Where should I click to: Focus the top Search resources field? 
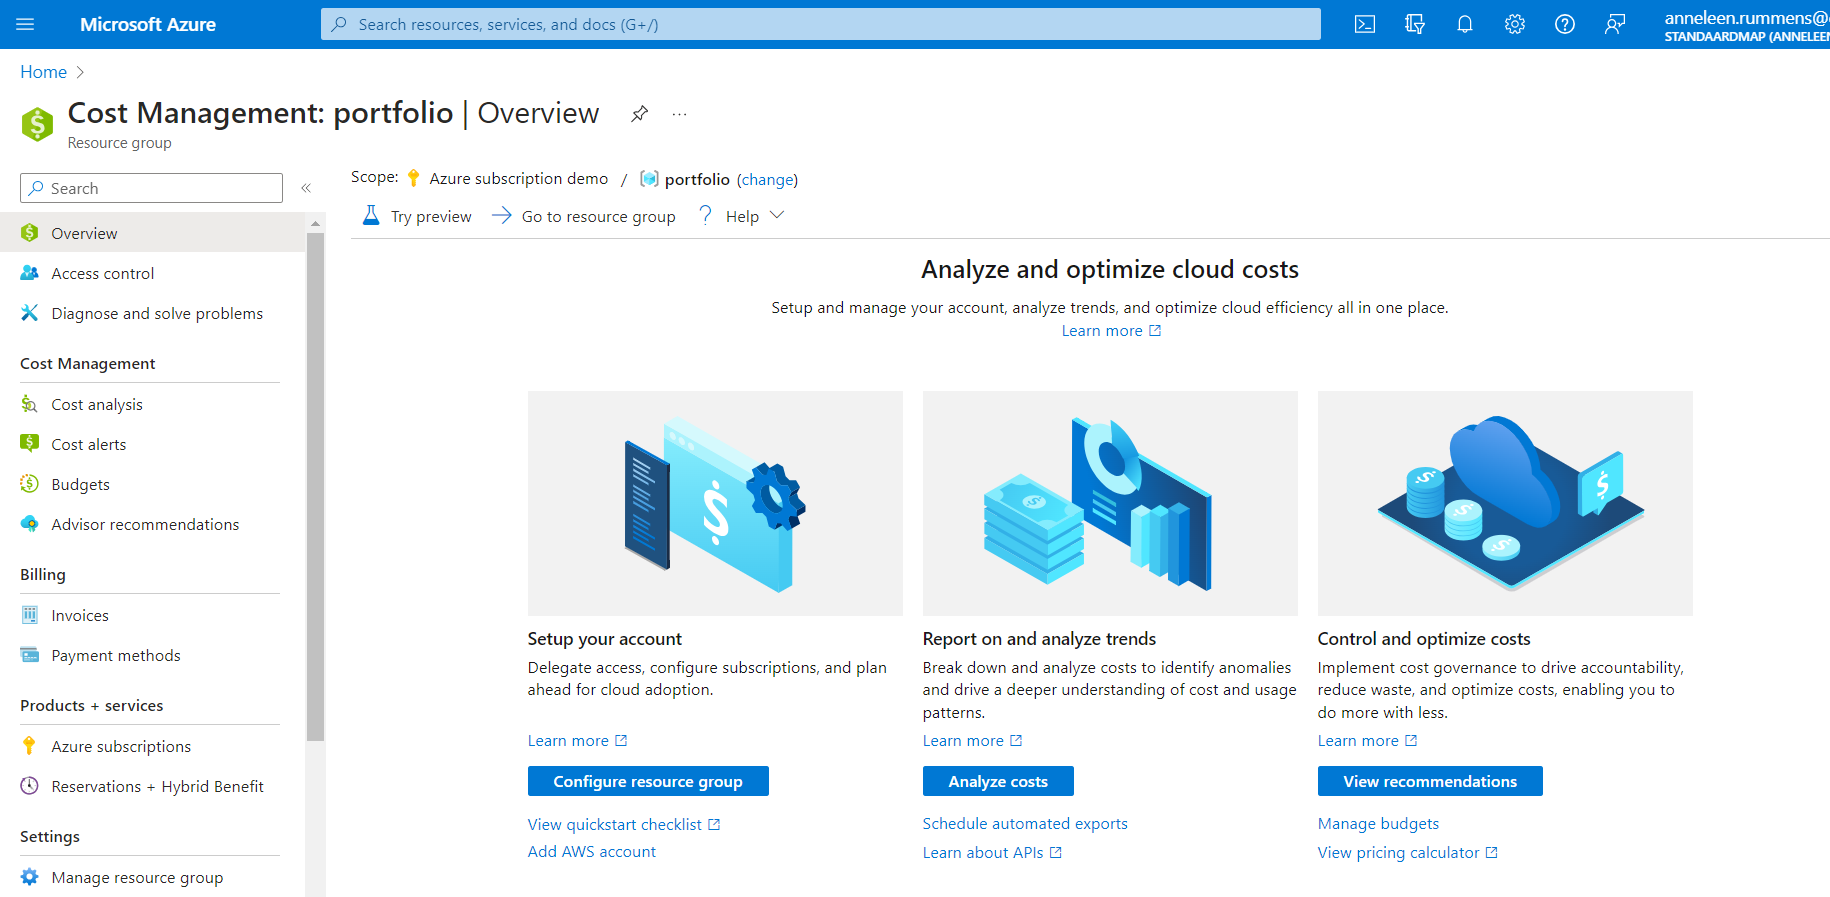pyautogui.click(x=820, y=24)
